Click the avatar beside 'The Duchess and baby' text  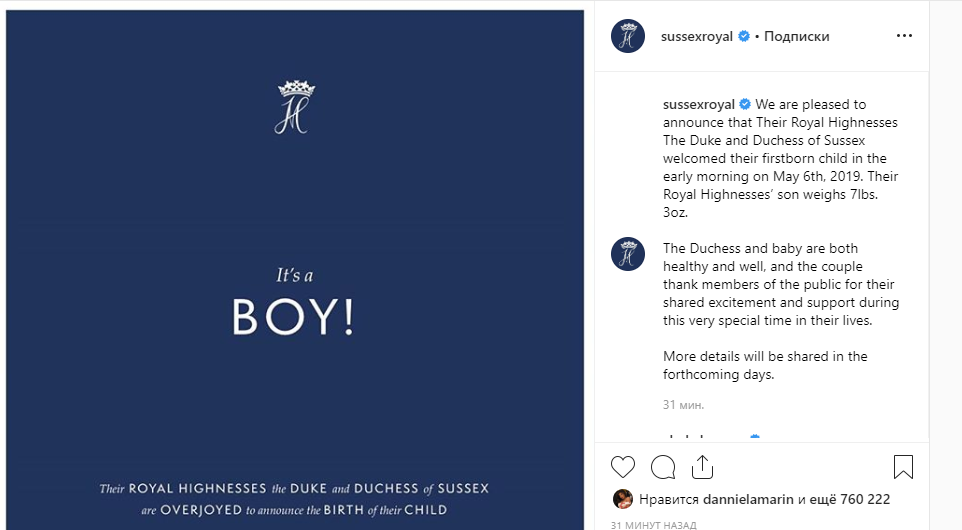pyautogui.click(x=628, y=254)
